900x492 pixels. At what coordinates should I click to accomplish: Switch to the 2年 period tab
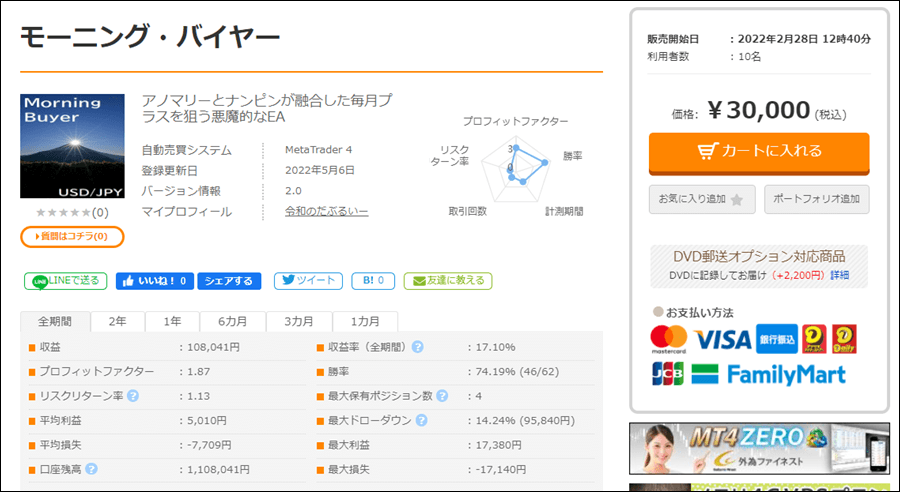117,322
